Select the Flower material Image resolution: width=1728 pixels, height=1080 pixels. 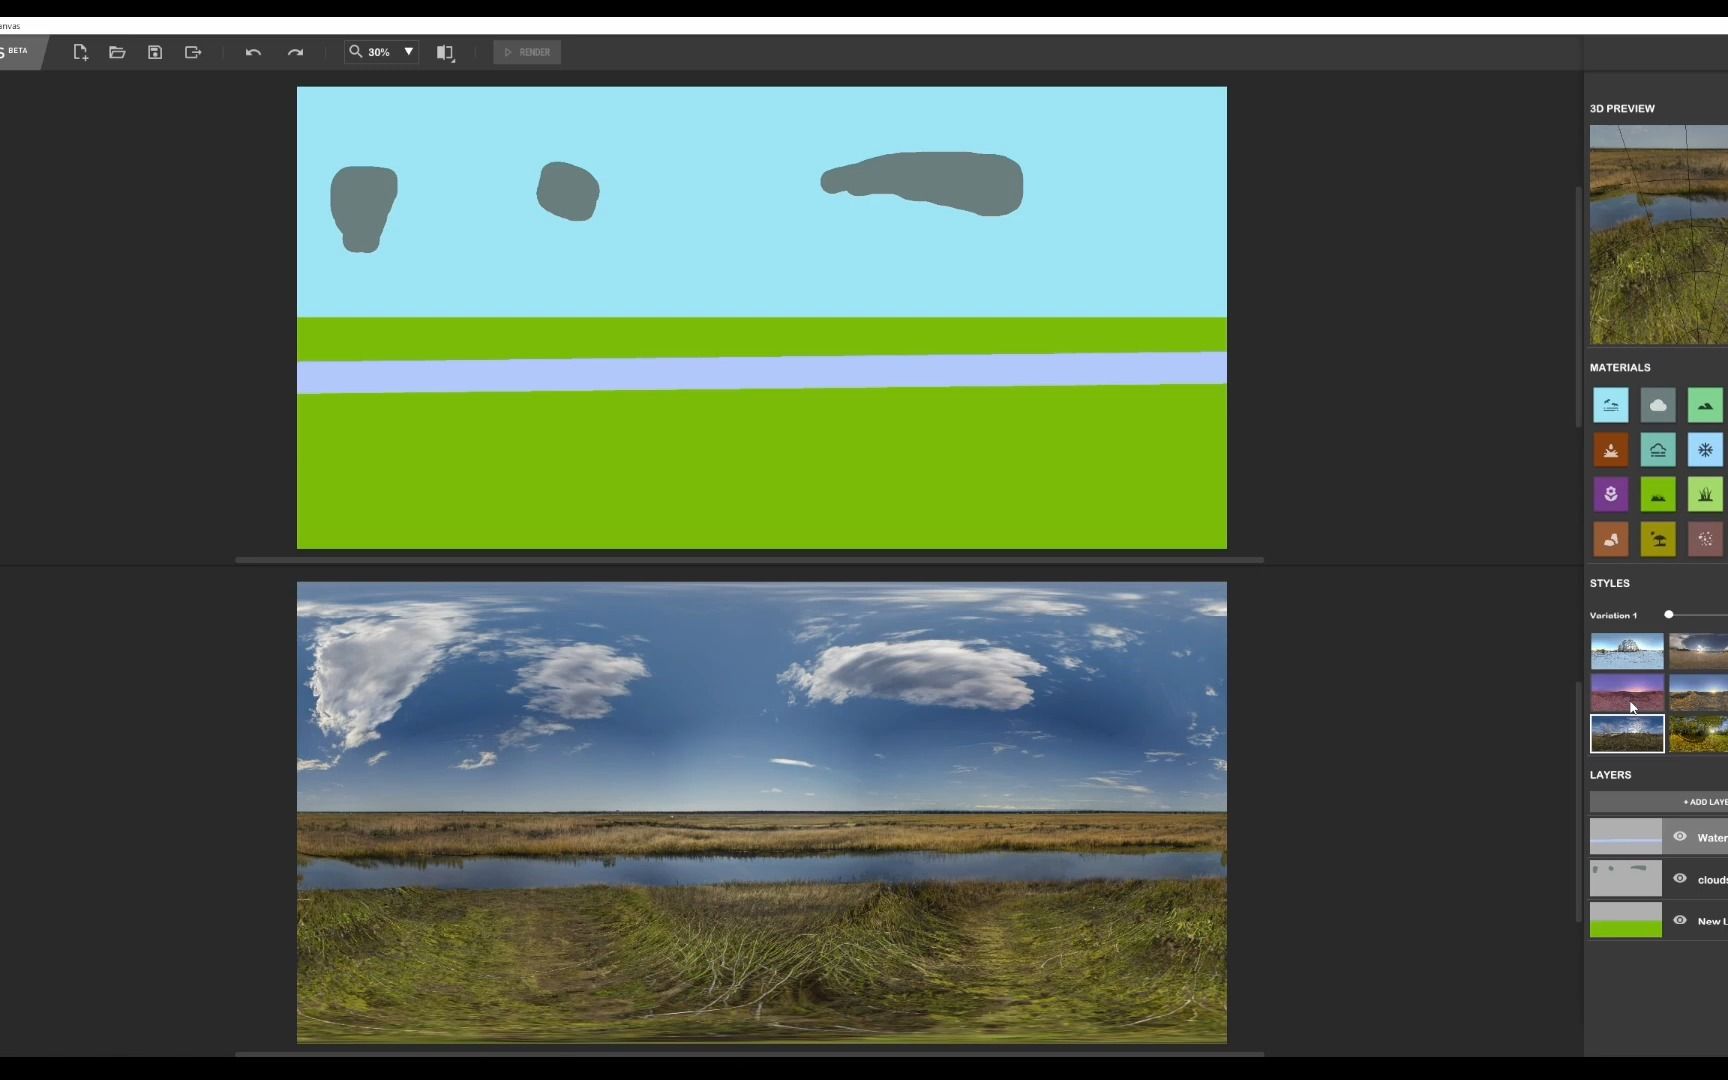[1611, 494]
